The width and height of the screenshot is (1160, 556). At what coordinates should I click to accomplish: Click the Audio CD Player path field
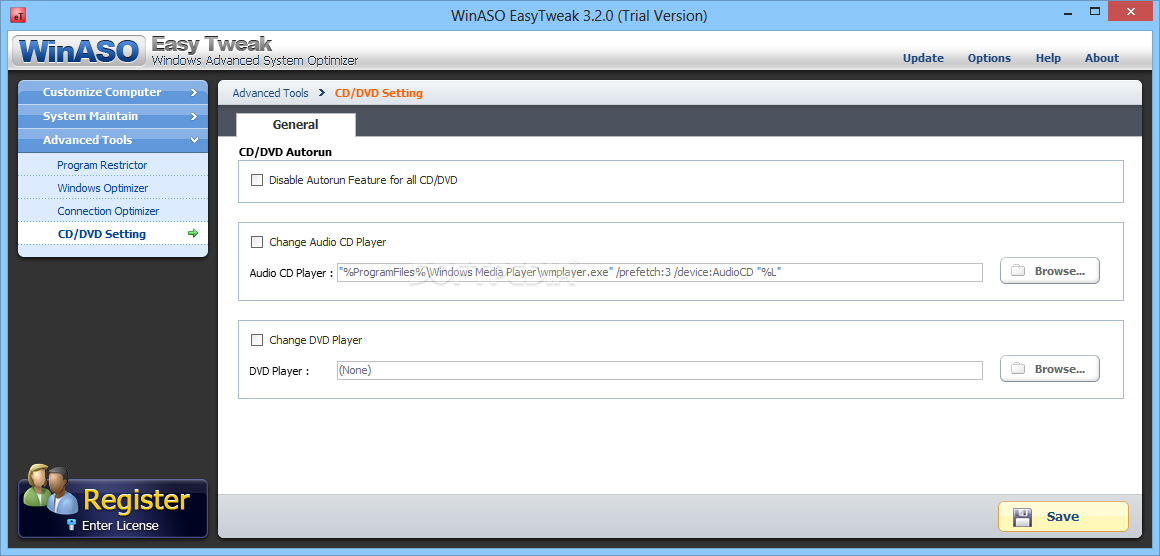tap(659, 272)
